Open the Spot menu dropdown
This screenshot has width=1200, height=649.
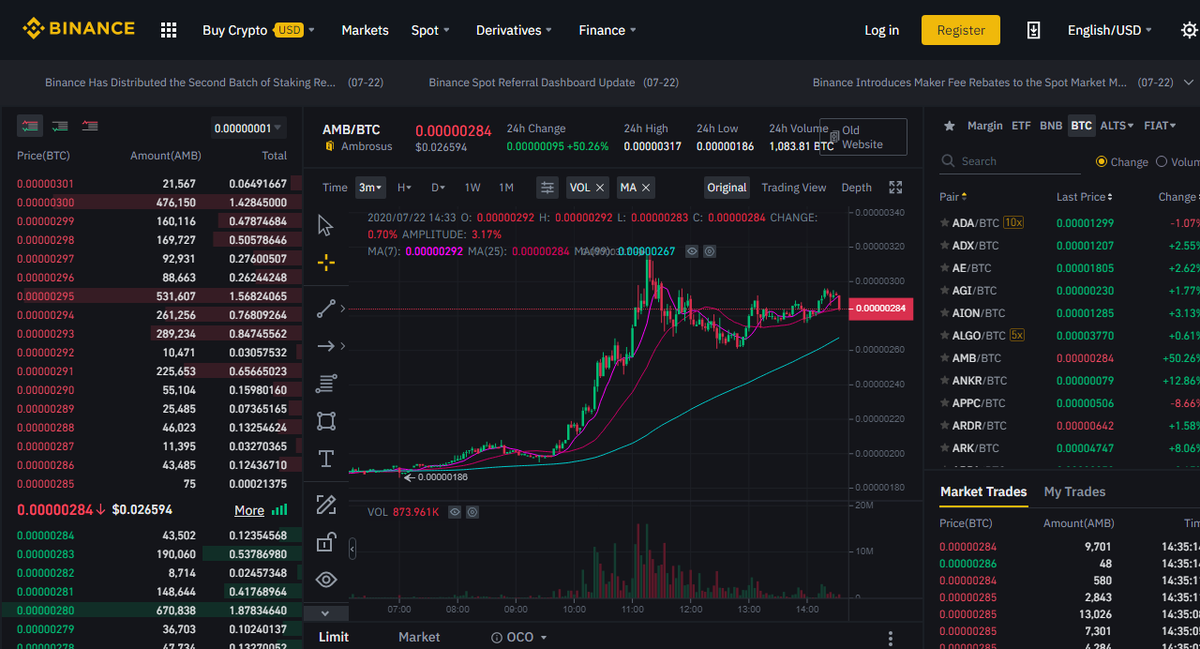coord(430,30)
